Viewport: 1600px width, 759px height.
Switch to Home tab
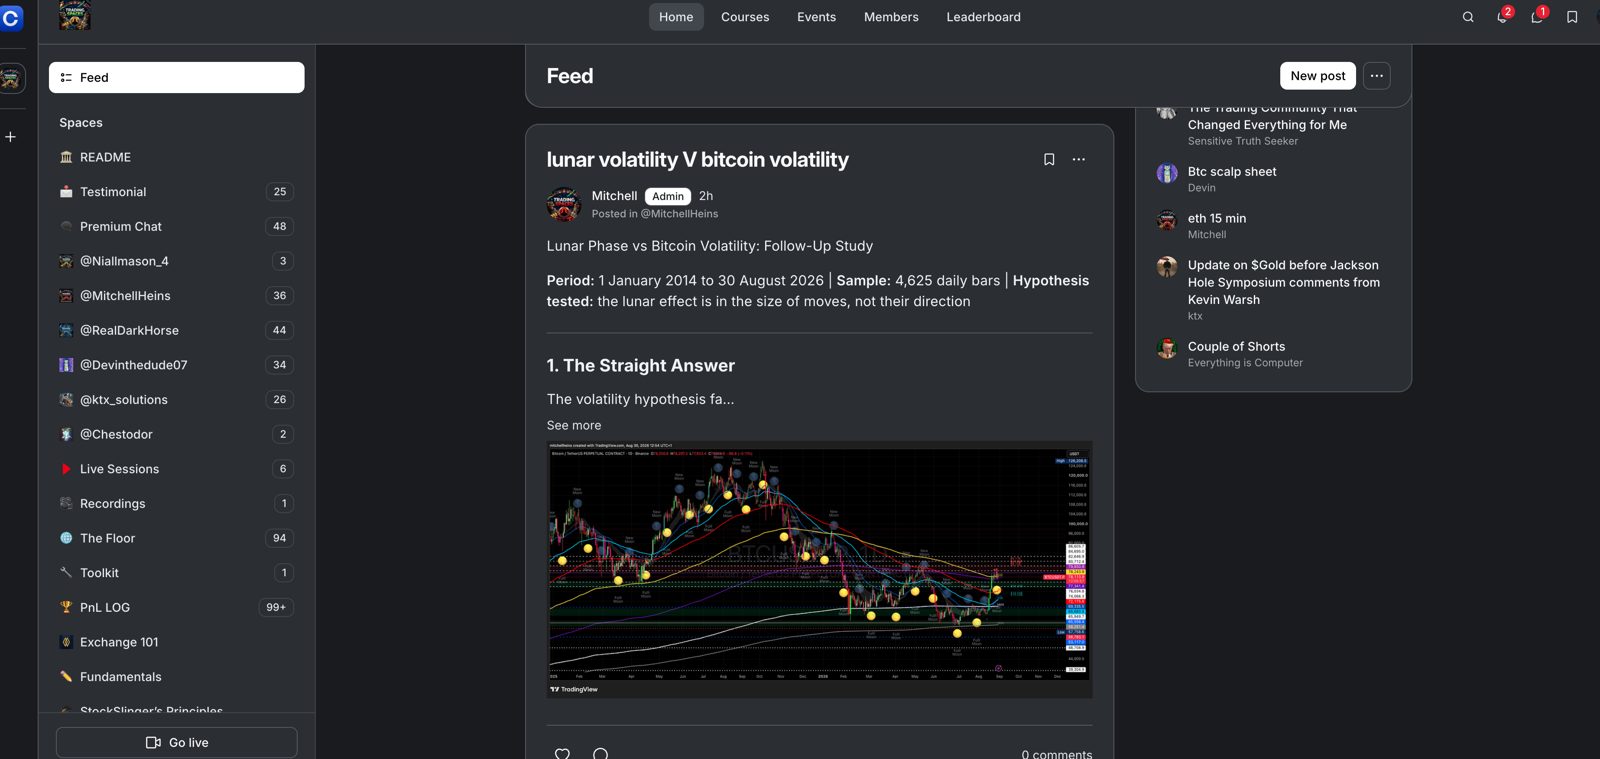click(676, 17)
